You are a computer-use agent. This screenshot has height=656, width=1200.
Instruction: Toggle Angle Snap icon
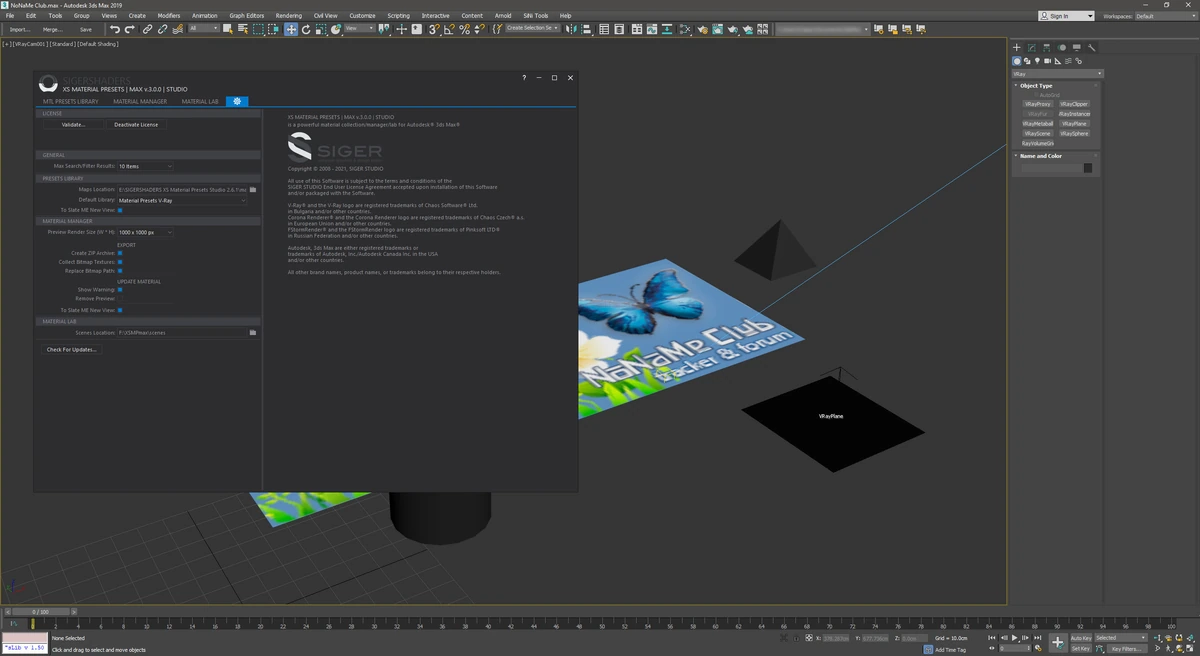[449, 29]
